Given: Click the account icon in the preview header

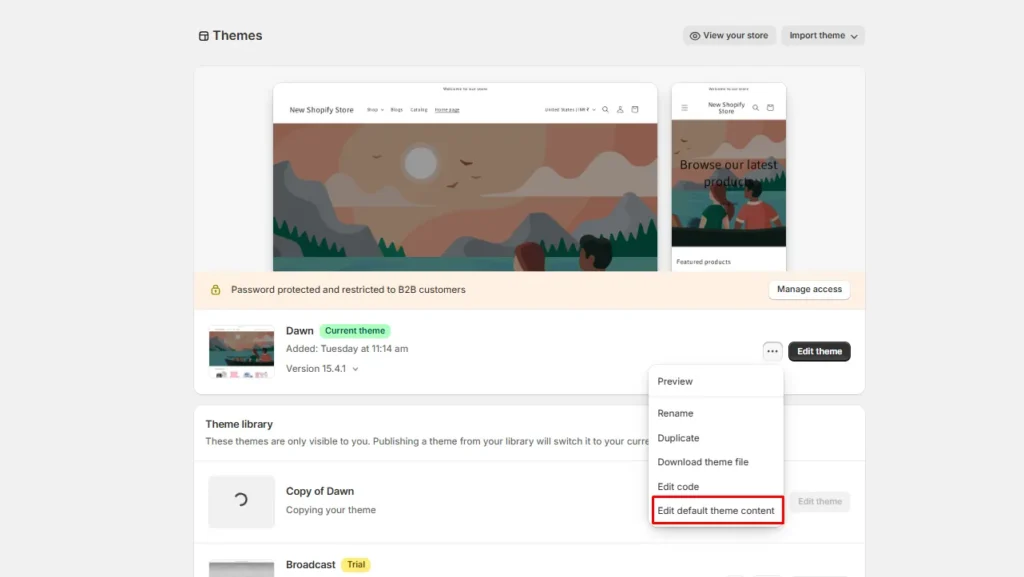Looking at the screenshot, I should click(x=620, y=109).
